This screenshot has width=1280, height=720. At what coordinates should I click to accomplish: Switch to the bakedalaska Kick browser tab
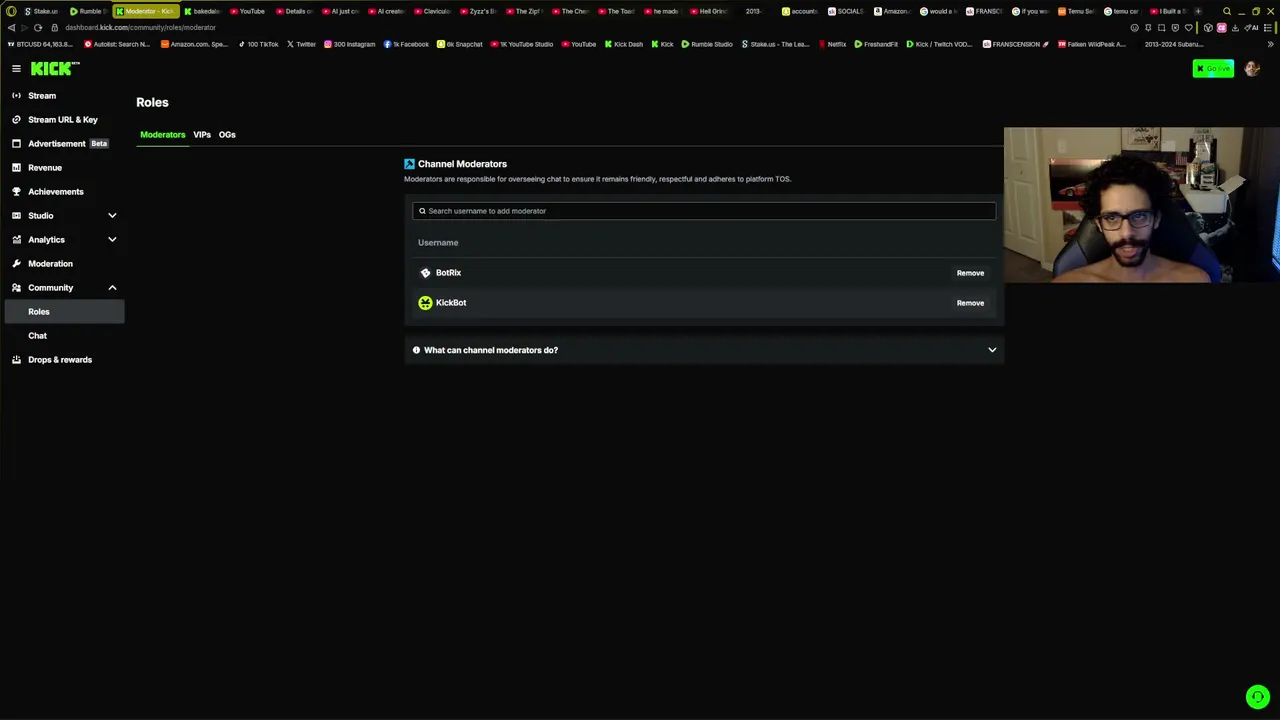point(201,11)
